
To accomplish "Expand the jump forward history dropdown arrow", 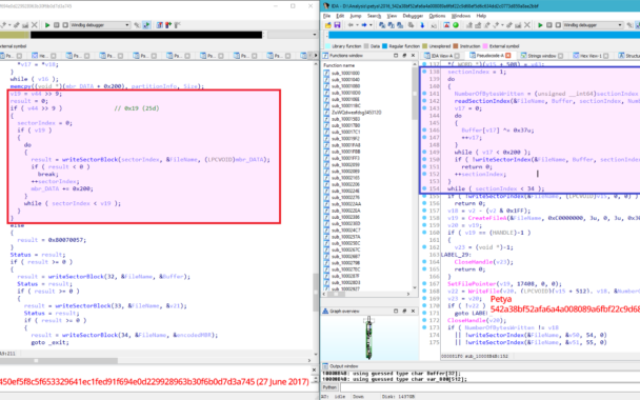I will (x=371, y=25).
